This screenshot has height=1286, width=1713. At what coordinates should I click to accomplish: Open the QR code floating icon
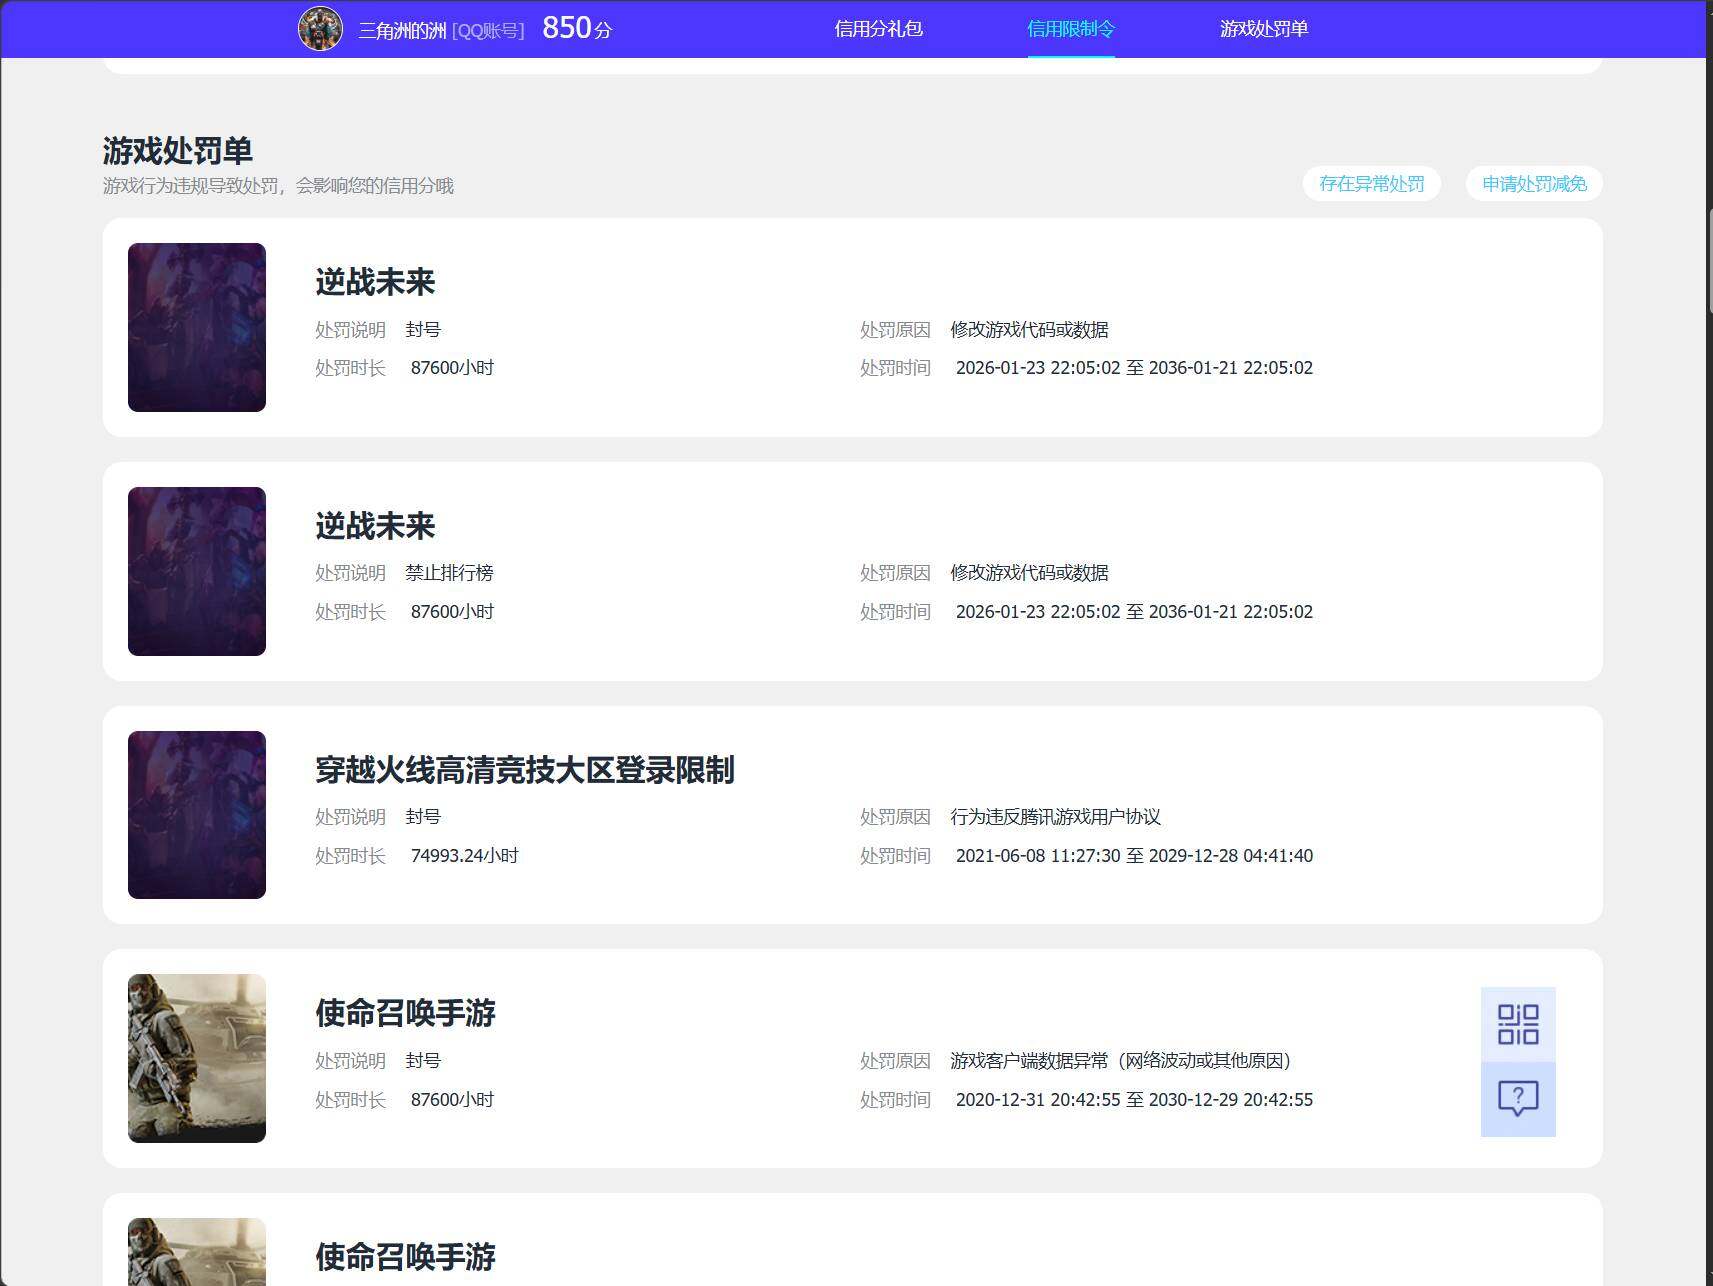pyautogui.click(x=1518, y=1024)
